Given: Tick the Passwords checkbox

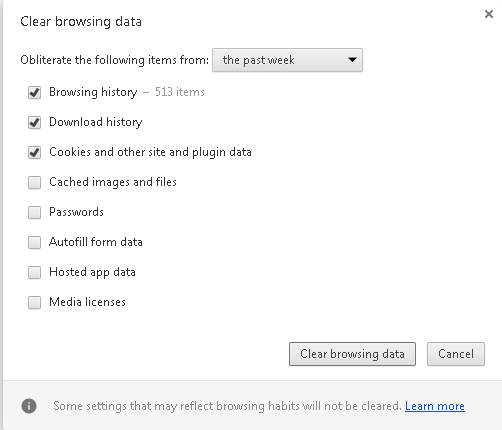Looking at the screenshot, I should (34, 212).
